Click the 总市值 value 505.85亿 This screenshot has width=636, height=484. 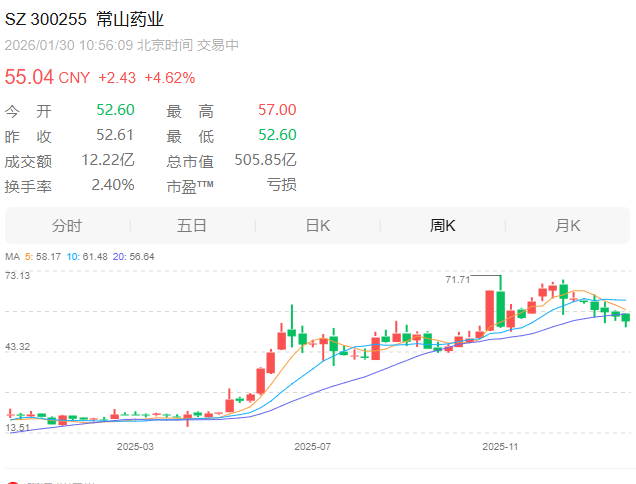[x=265, y=160]
